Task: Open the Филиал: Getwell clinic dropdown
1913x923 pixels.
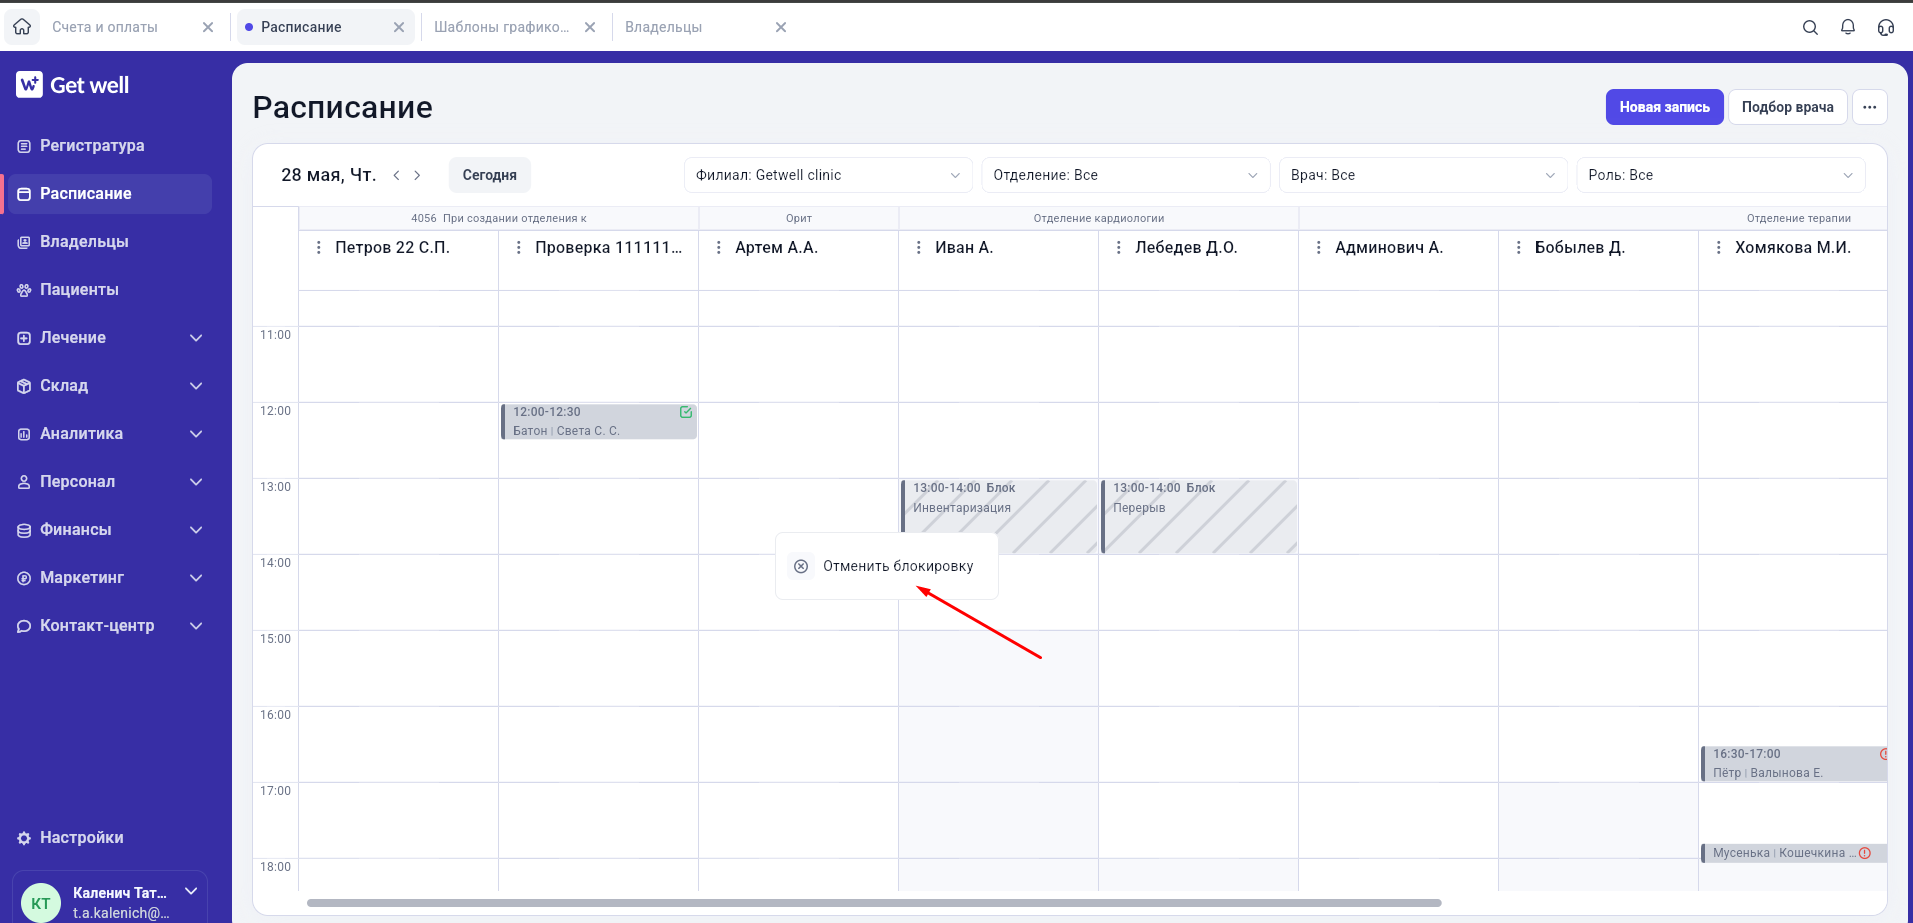Action: pyautogui.click(x=828, y=175)
